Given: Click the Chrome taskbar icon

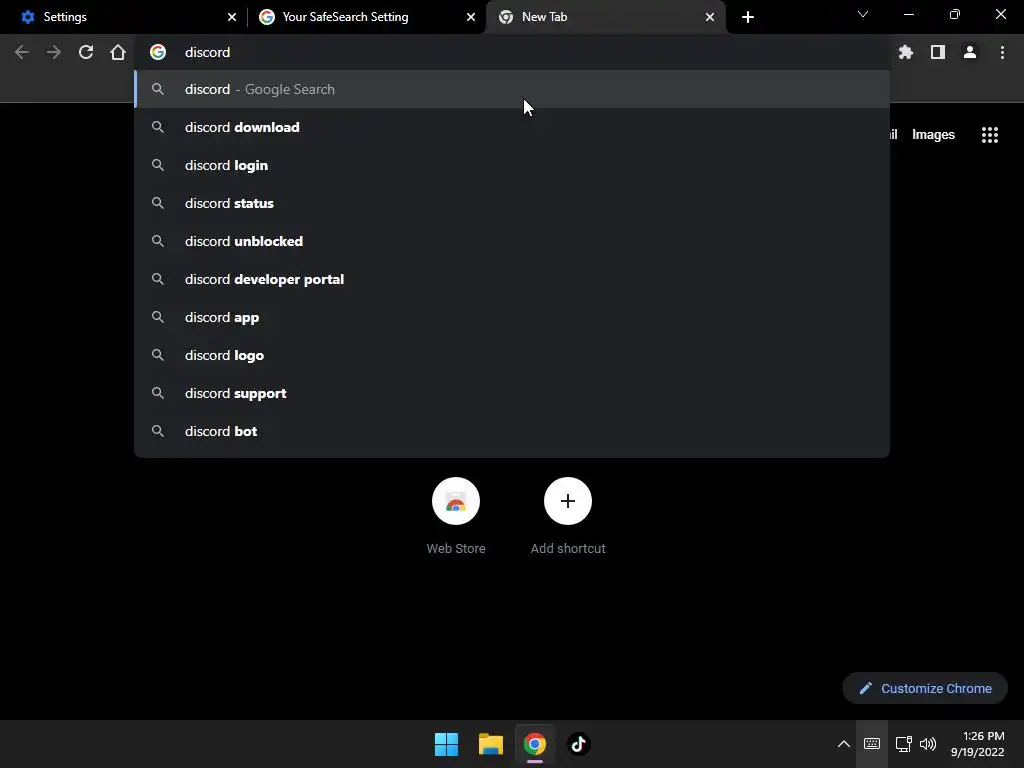Looking at the screenshot, I should [x=534, y=744].
